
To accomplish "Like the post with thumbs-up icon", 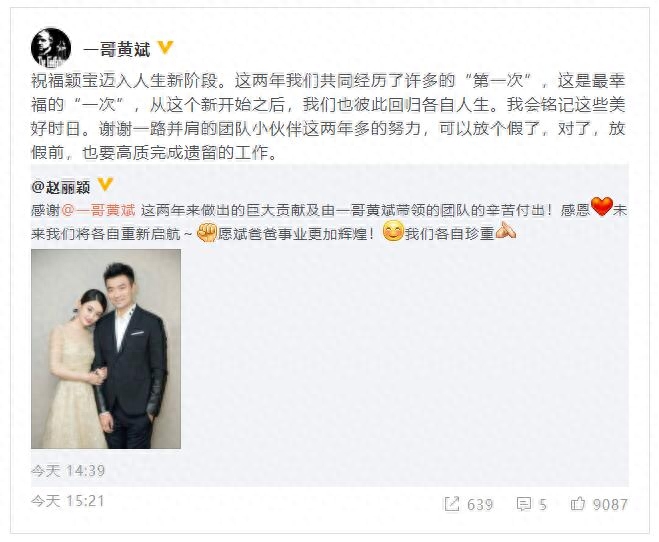I will coord(578,503).
